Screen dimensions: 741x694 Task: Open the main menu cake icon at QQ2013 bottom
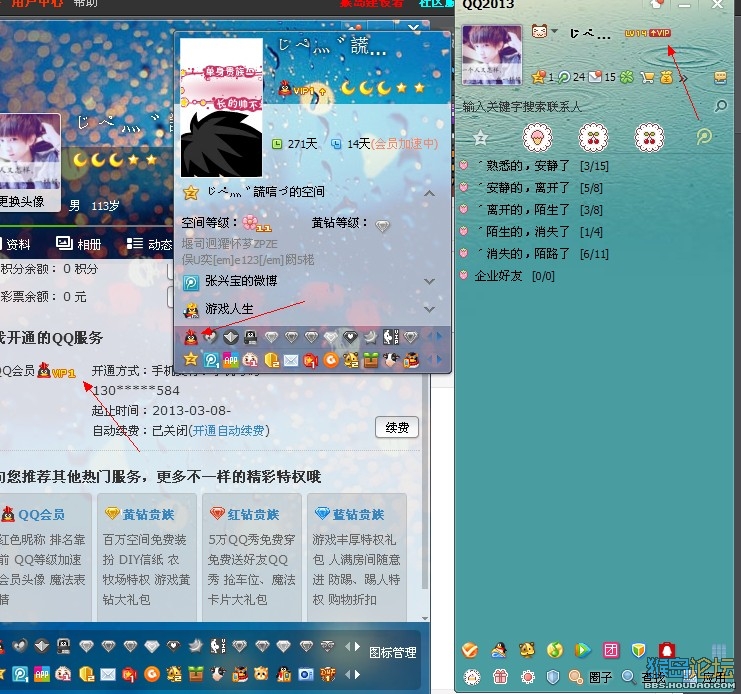click(x=472, y=677)
